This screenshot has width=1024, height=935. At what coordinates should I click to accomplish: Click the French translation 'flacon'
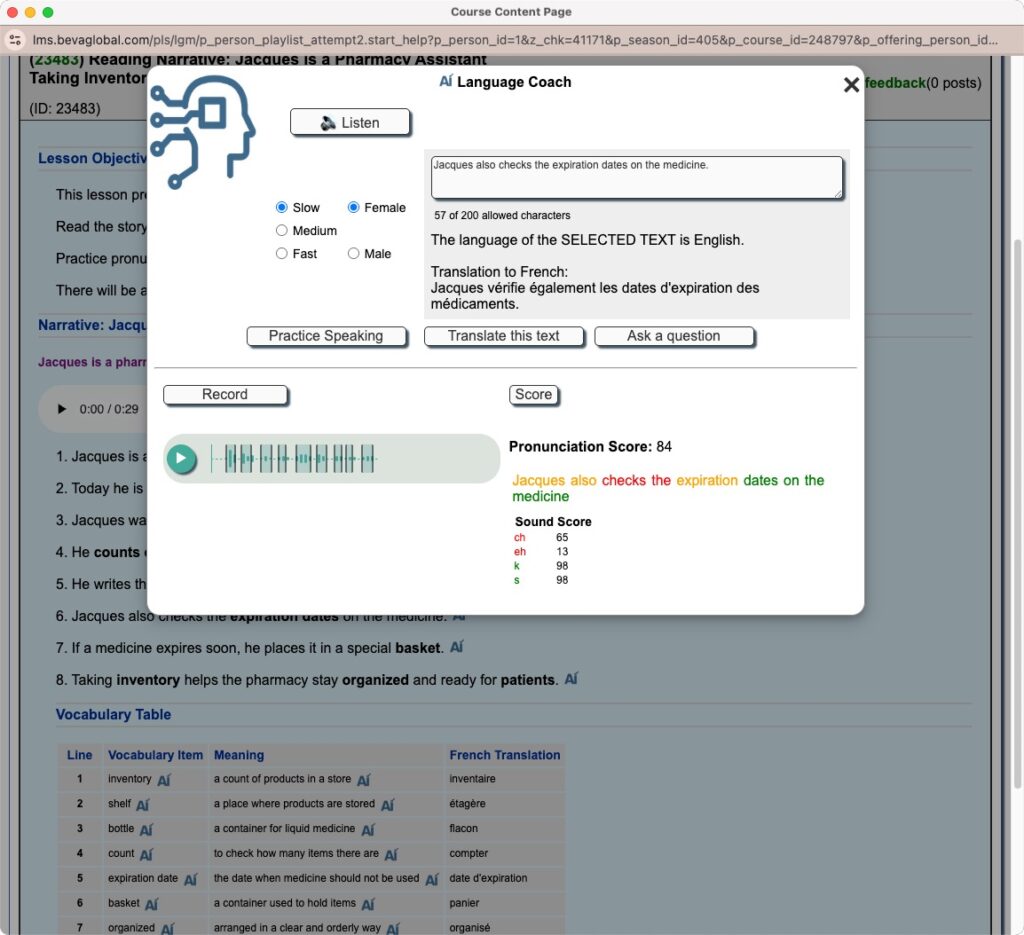click(464, 828)
